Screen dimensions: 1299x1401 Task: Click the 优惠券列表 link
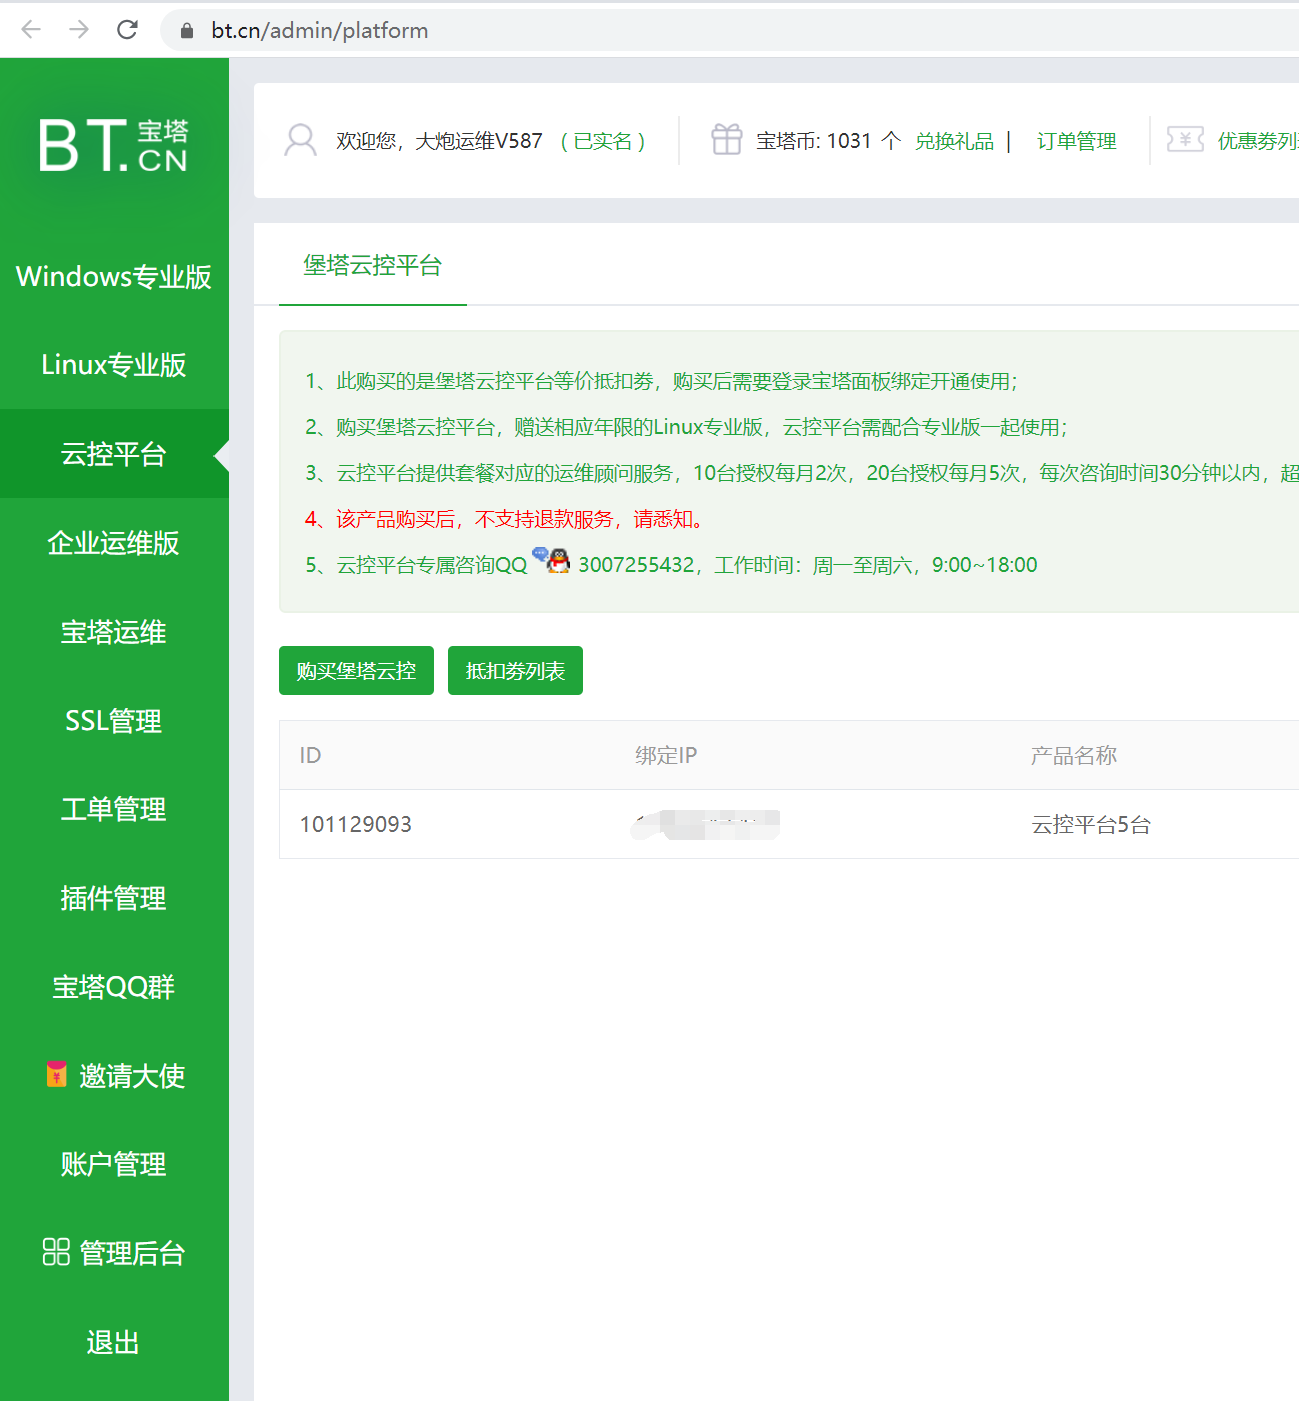tap(1258, 141)
